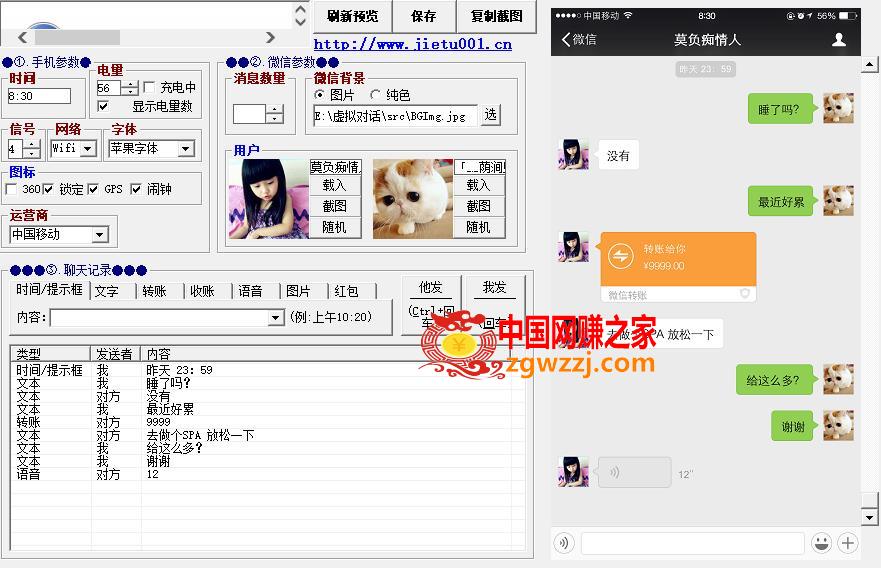
Task: Click the background path field E:\虚拟对话
Action: tap(395, 116)
